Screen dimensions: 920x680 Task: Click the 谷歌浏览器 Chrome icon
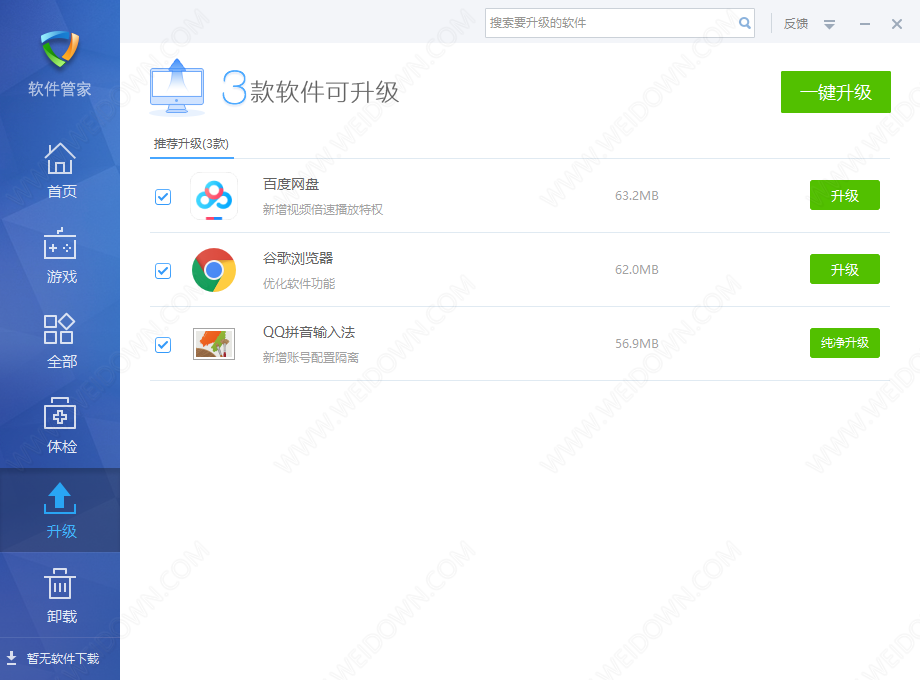214,270
